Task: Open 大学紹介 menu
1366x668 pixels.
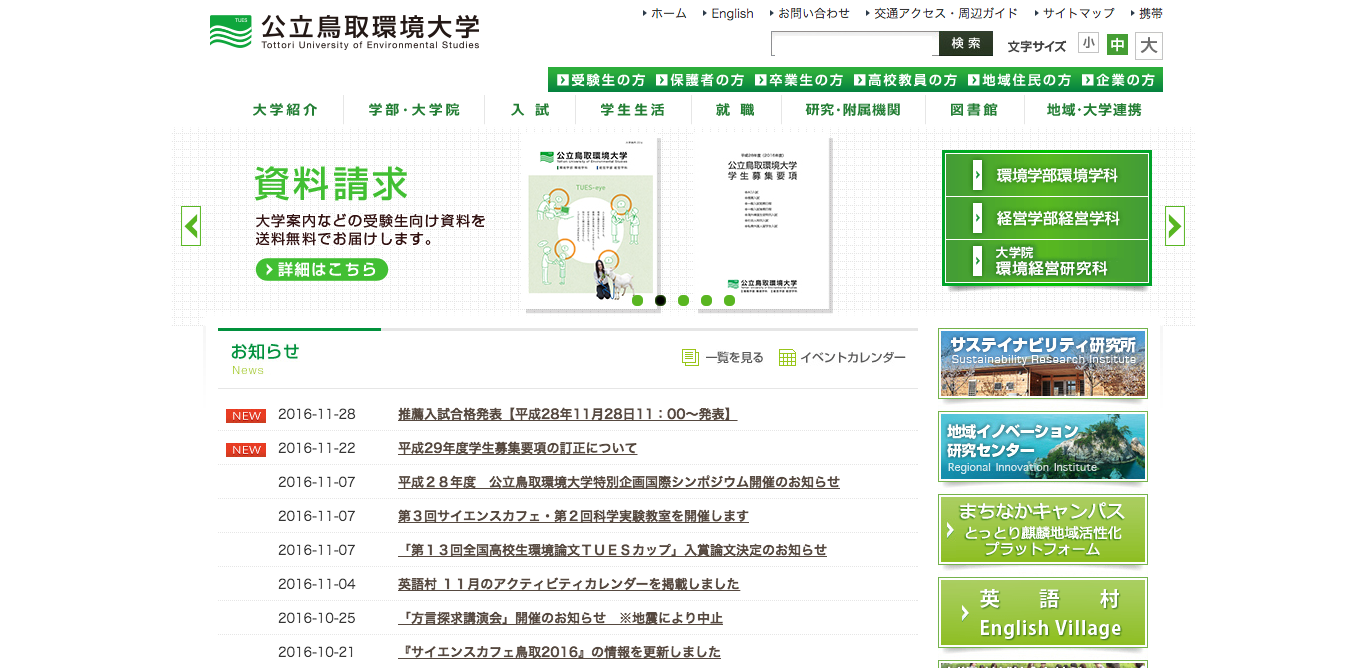Action: pyautogui.click(x=286, y=110)
